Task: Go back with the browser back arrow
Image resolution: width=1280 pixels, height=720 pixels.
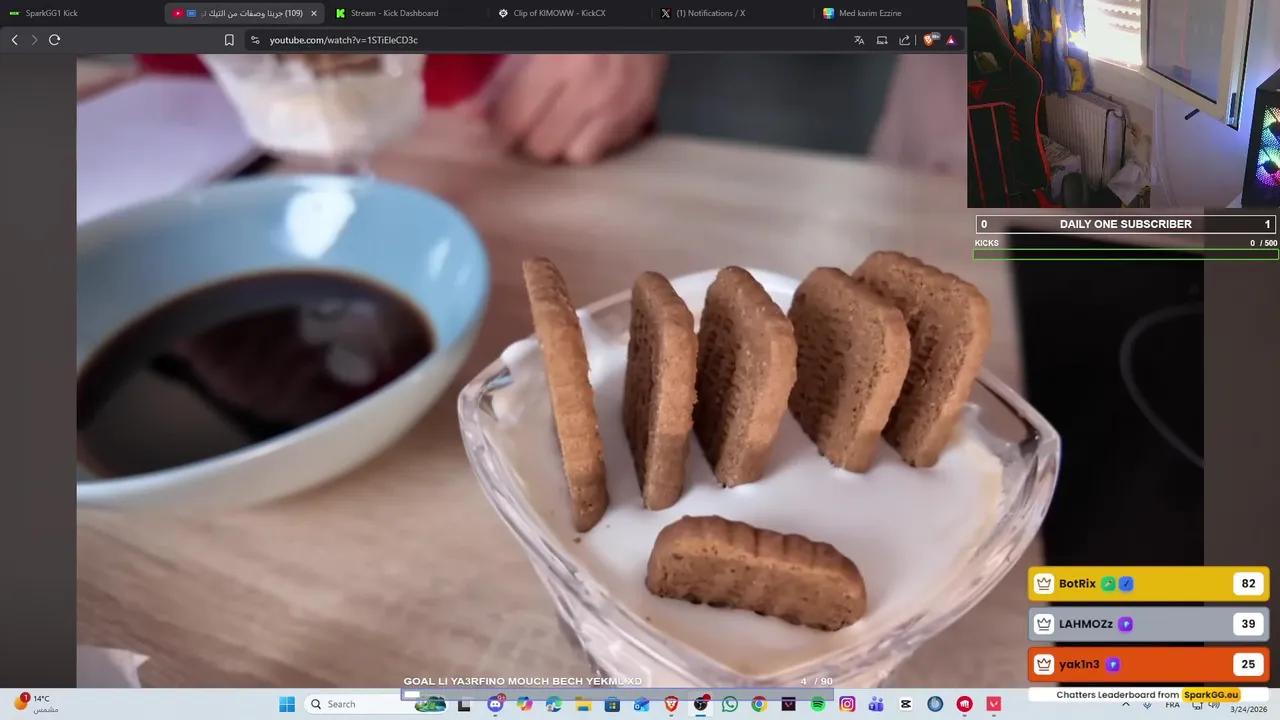Action: click(x=14, y=40)
